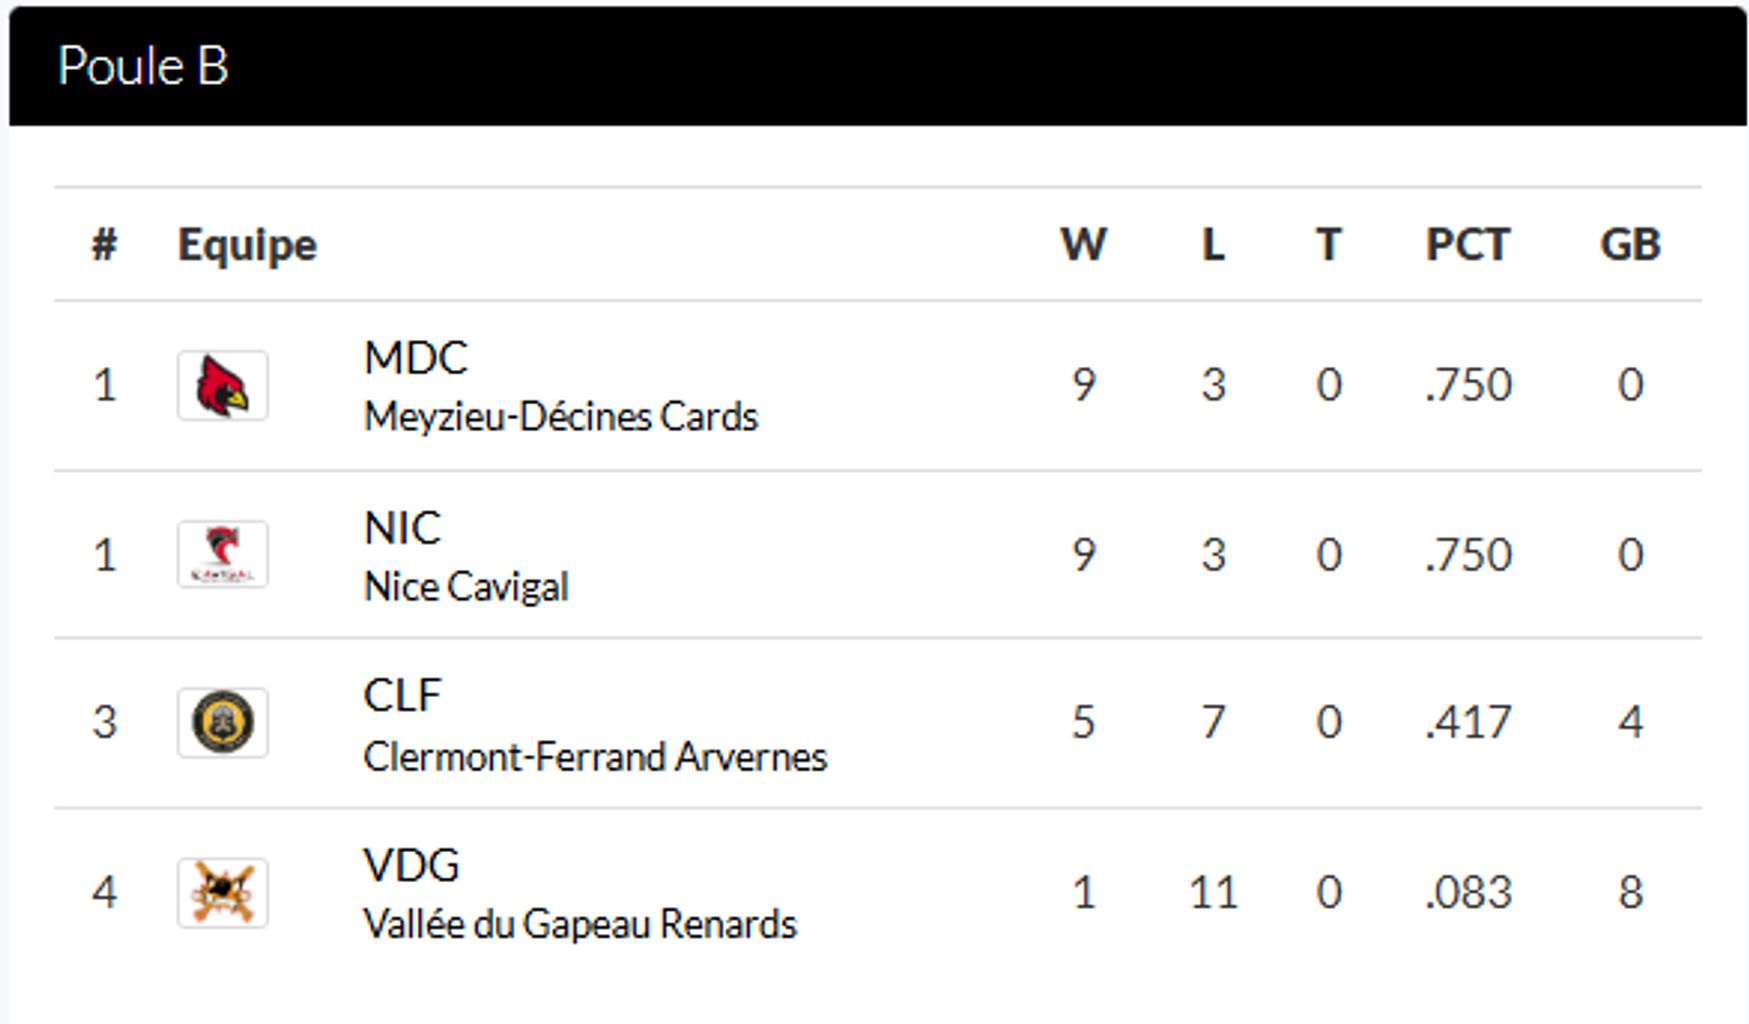Click the W wins column header
This screenshot has width=1749, height=1024.
click(x=1083, y=245)
